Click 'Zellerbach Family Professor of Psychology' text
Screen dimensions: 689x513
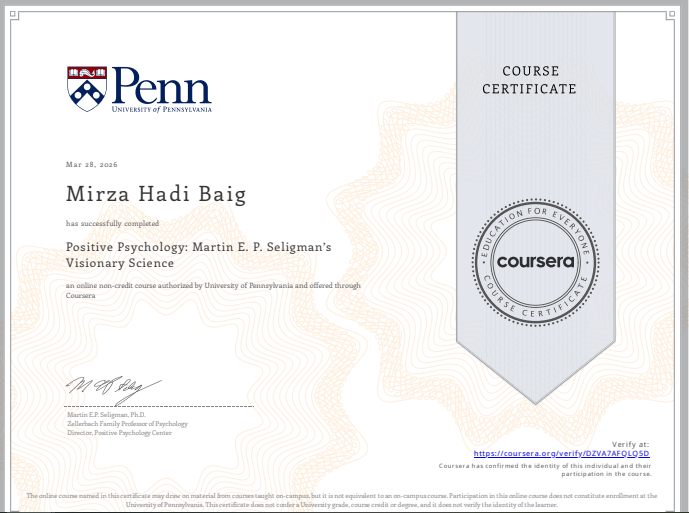[127, 424]
